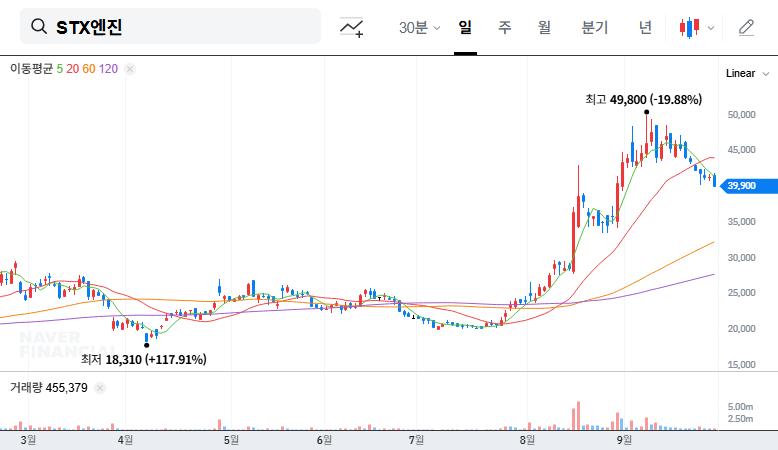Activate the pencil drawing tool
The height and width of the screenshot is (450, 778).
click(746, 27)
